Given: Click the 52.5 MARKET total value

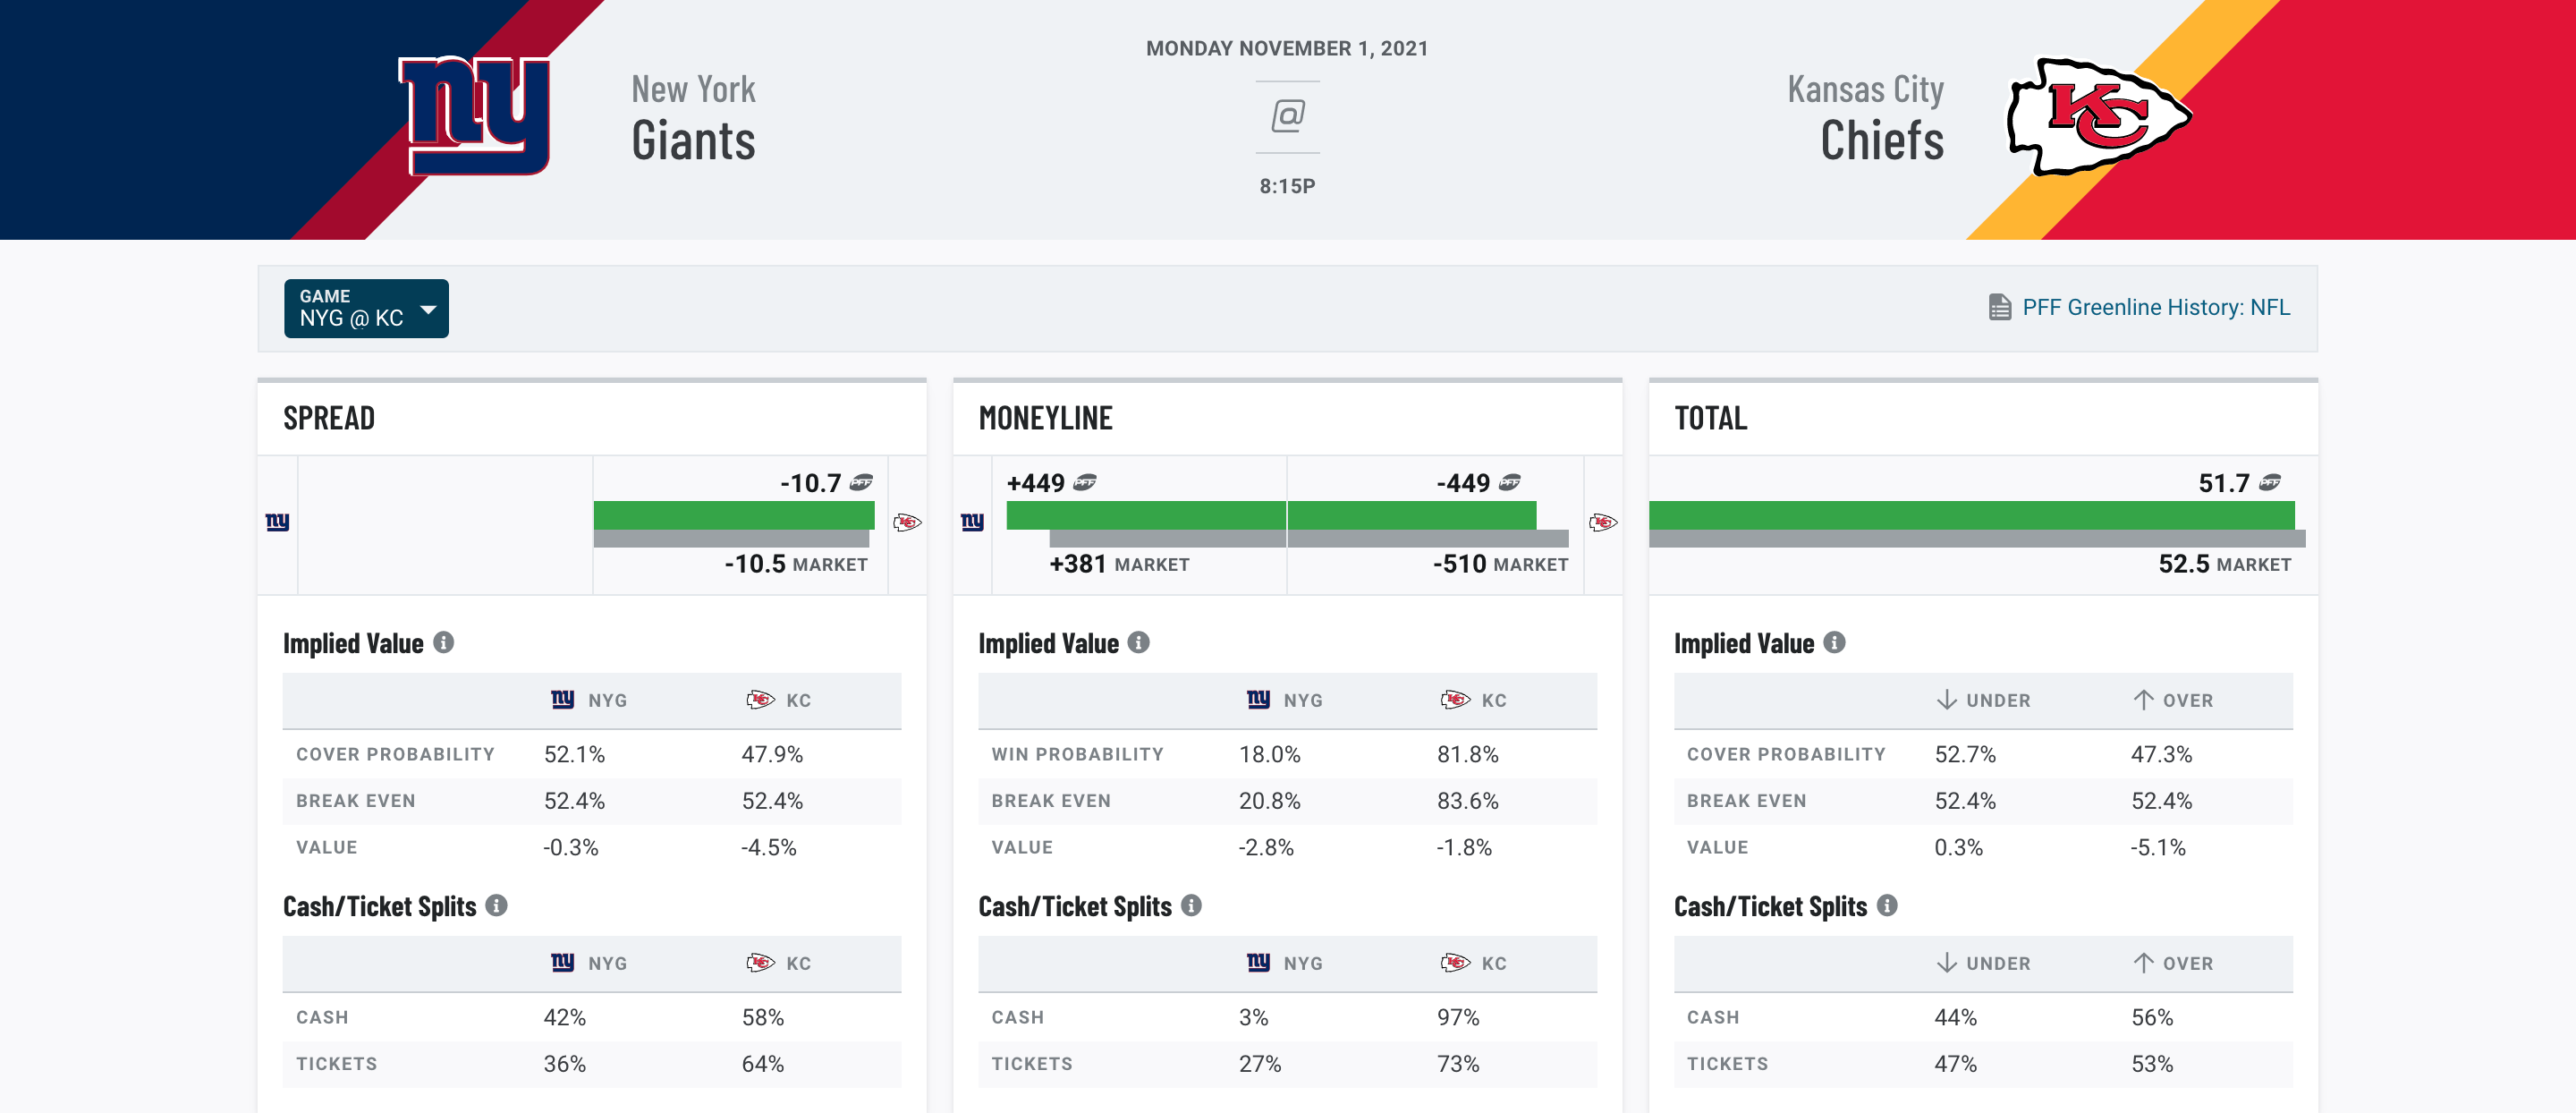Looking at the screenshot, I should click(2224, 564).
